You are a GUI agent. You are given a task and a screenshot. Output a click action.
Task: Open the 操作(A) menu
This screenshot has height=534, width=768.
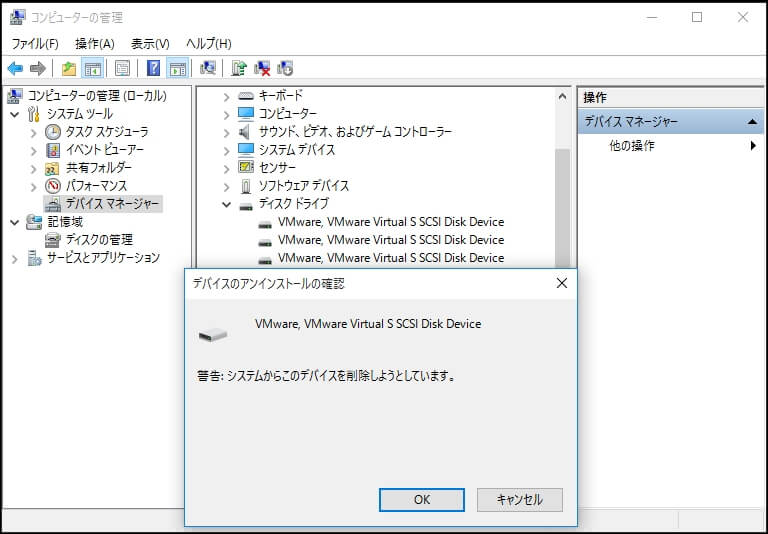pos(95,44)
